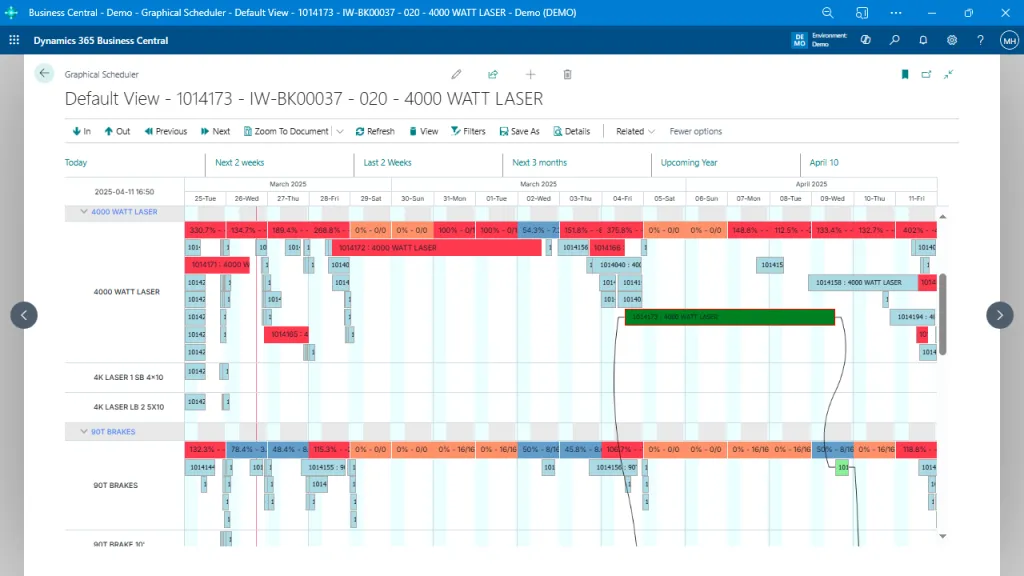Open the Details panel
The image size is (1024, 576).
pos(572,131)
